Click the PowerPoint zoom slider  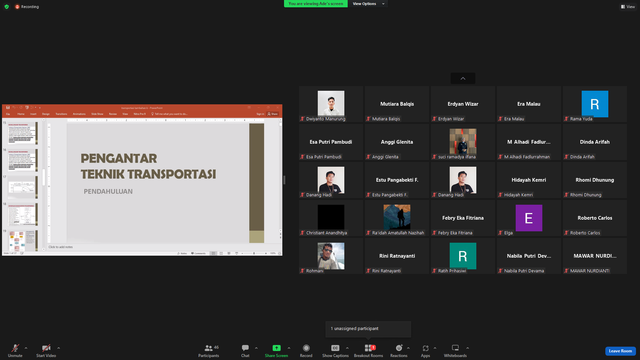[x=254, y=253]
